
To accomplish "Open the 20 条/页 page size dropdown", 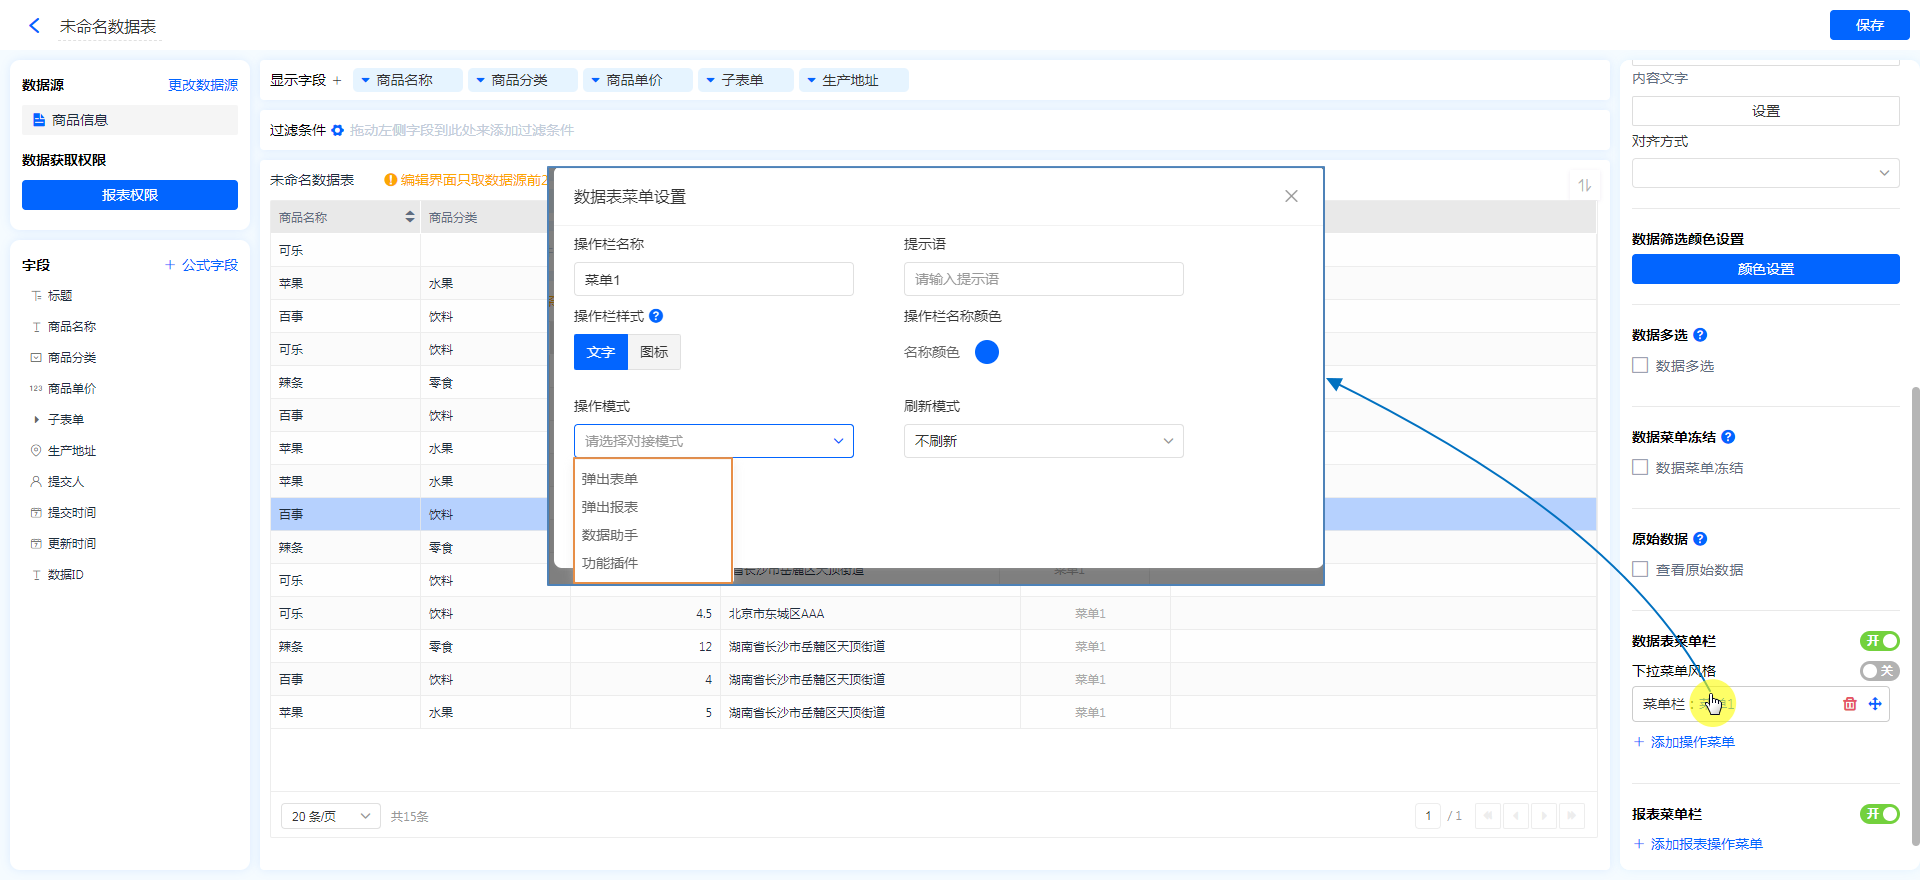I will [x=330, y=817].
